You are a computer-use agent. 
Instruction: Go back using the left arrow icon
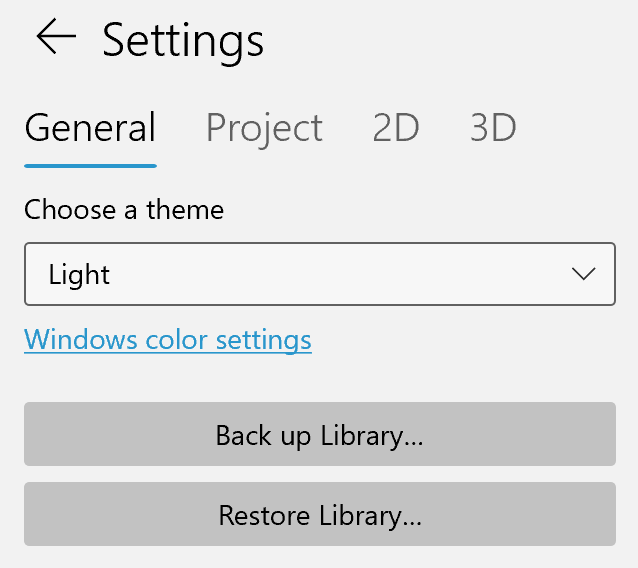[56, 36]
